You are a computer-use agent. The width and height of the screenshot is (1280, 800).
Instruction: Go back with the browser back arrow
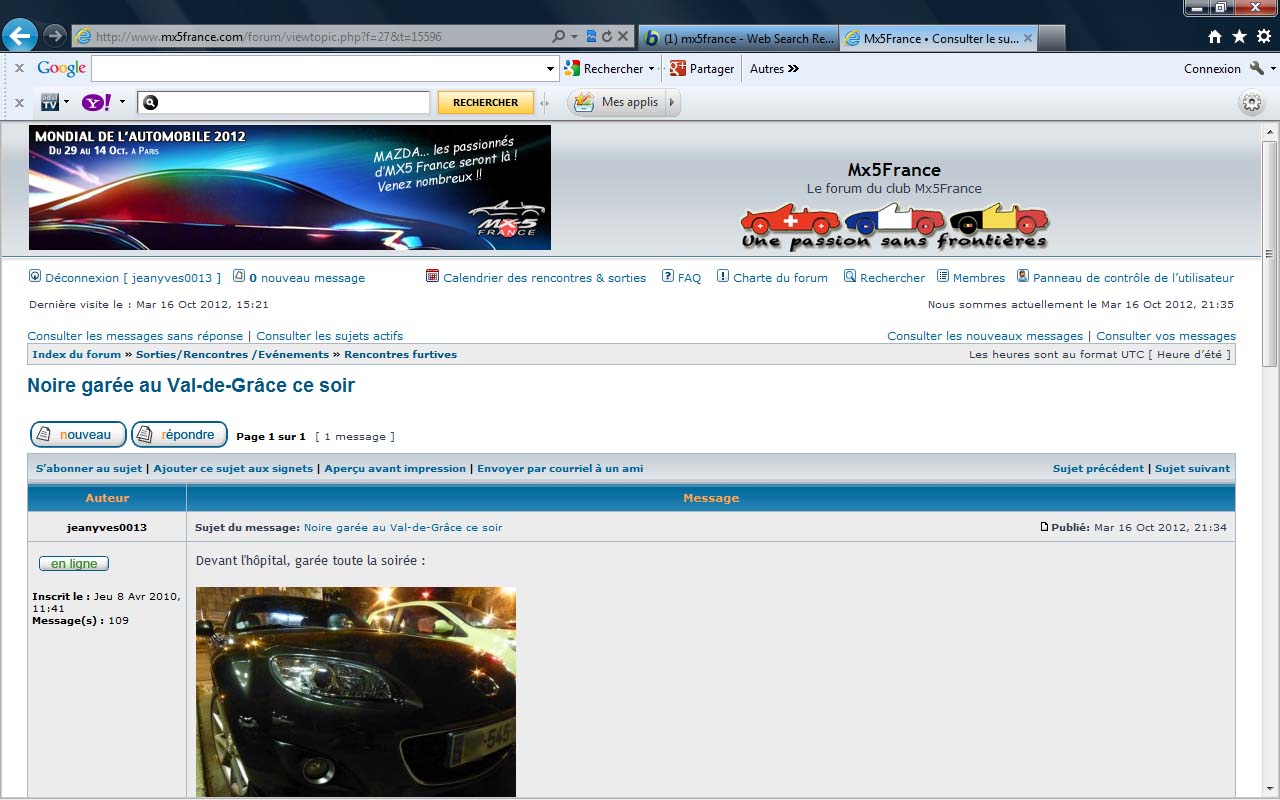point(20,36)
